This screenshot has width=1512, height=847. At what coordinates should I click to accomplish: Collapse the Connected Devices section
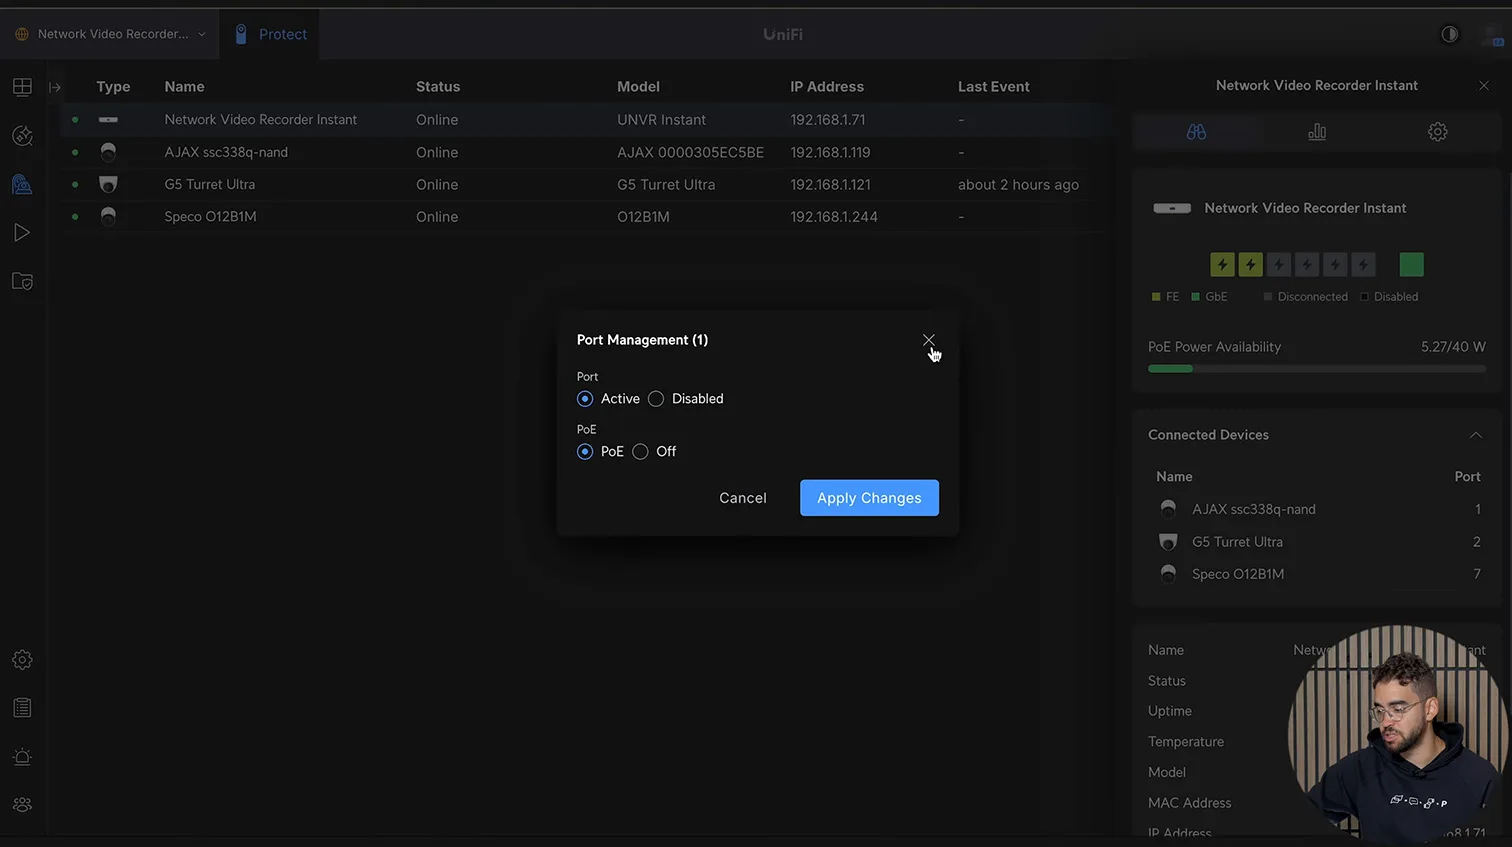coord(1475,435)
